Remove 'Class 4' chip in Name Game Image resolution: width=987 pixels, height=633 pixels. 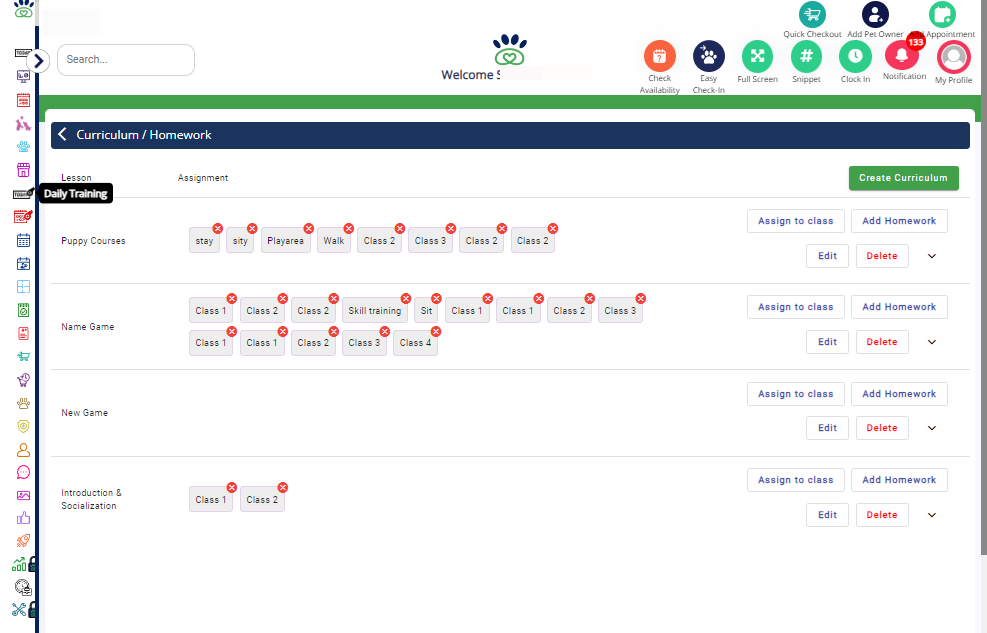(436, 331)
